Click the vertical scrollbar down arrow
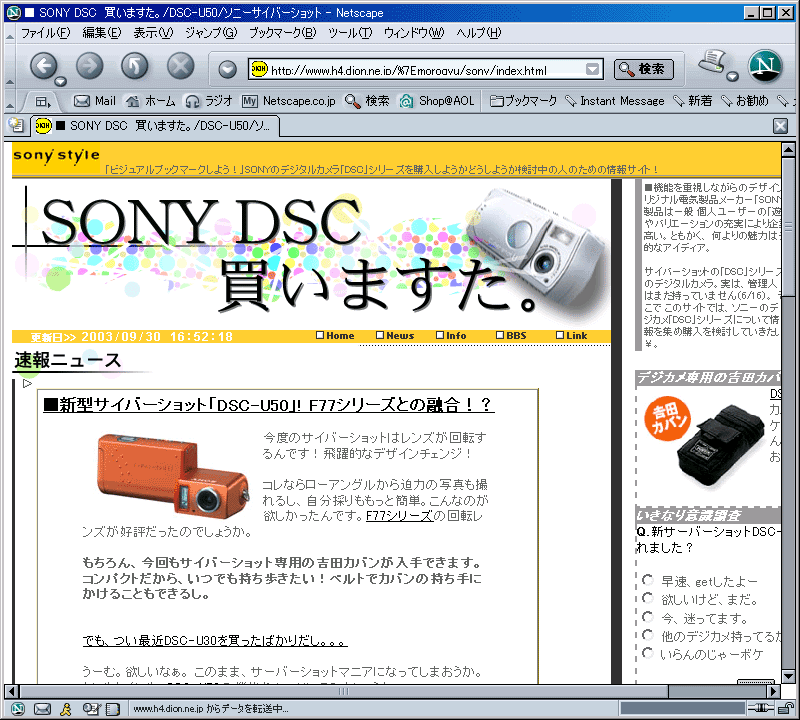800x720 pixels. 788,676
